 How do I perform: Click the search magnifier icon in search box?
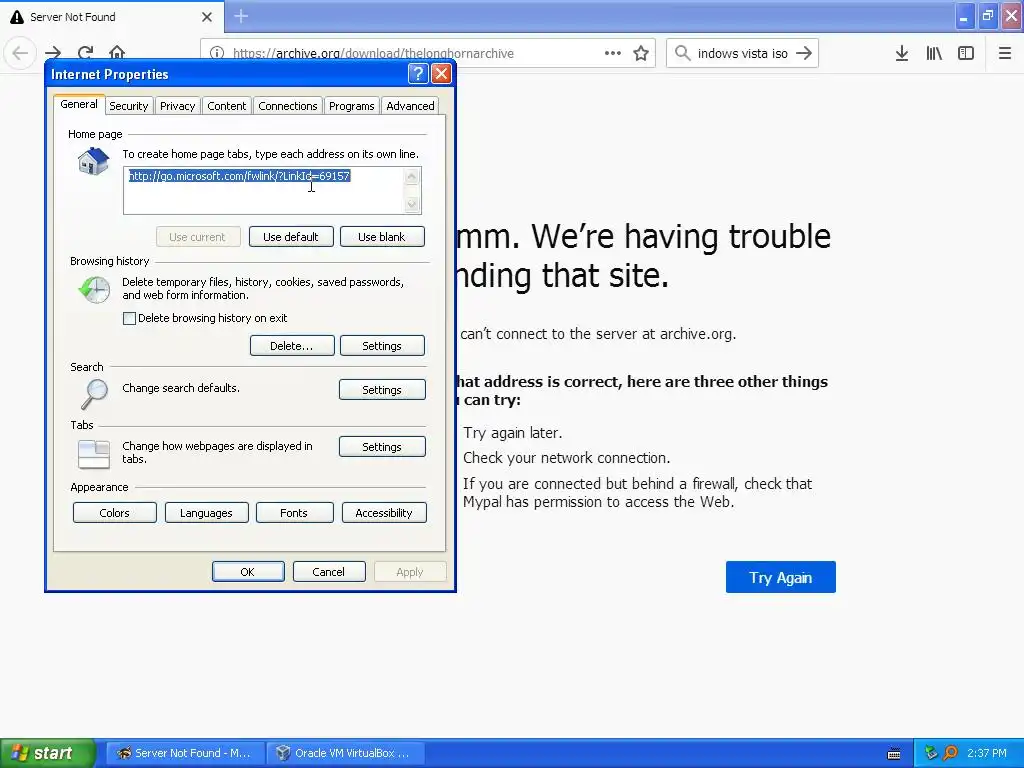pyautogui.click(x=682, y=53)
